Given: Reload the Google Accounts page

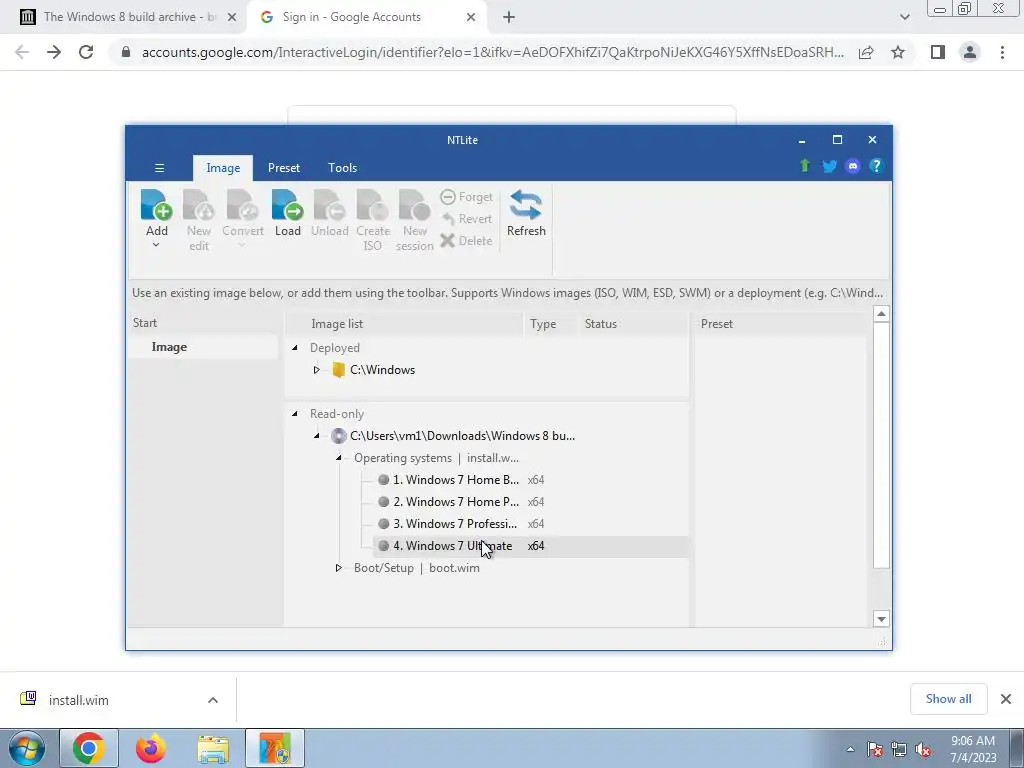Looking at the screenshot, I should 86,52.
